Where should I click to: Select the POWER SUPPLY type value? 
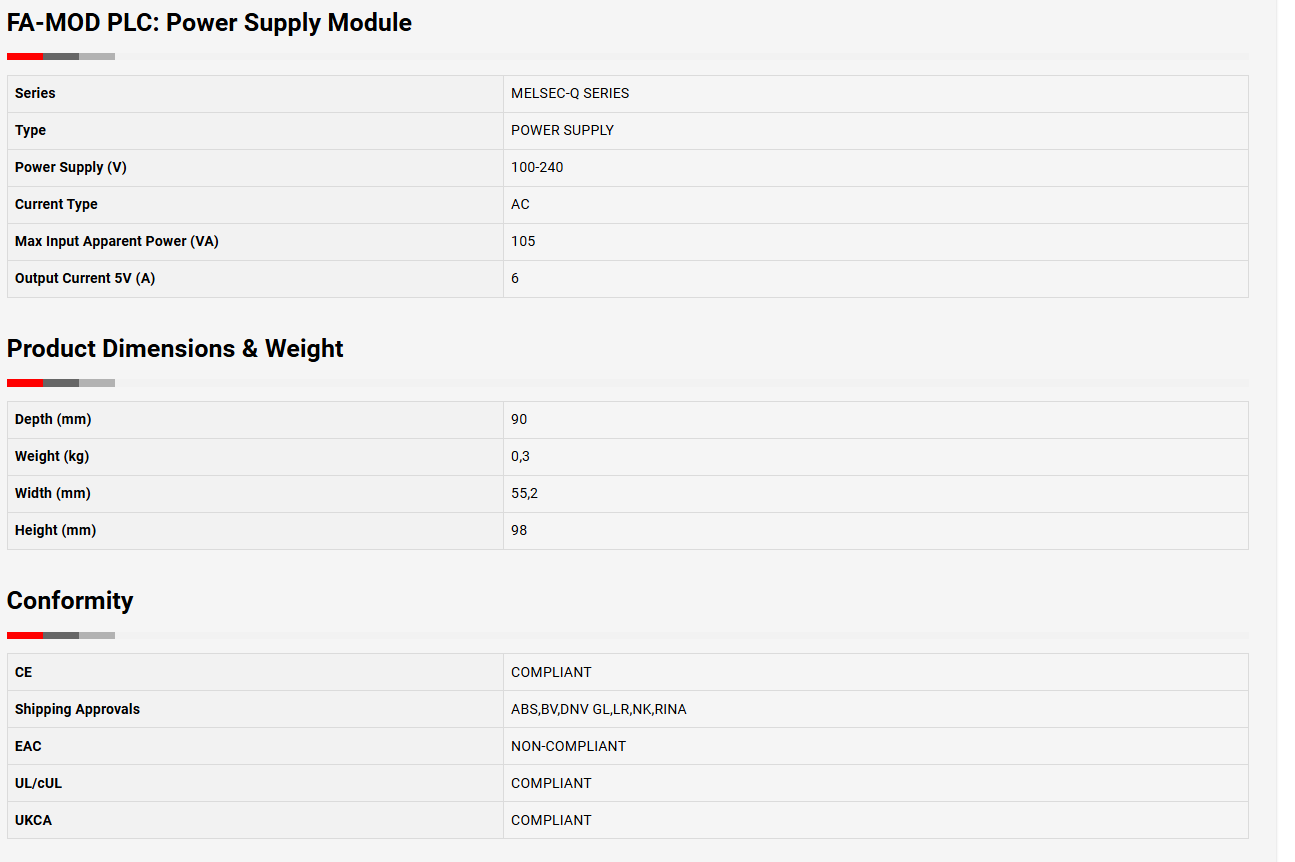pos(562,130)
